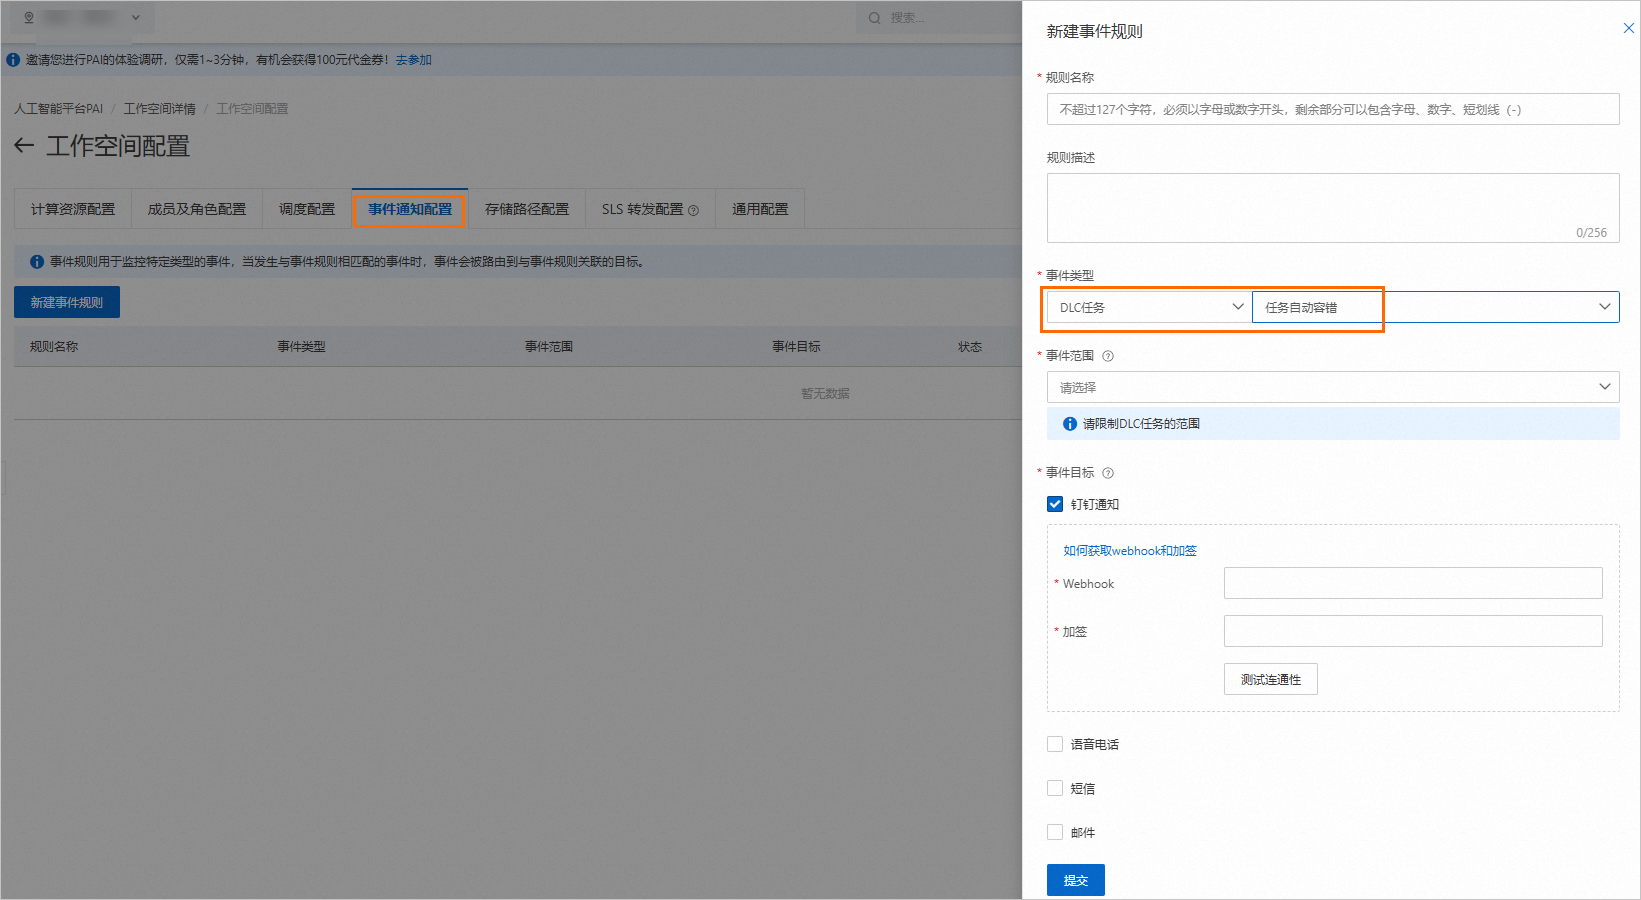Click the search magnifier icon in header
The height and width of the screenshot is (900, 1641).
pyautogui.click(x=875, y=18)
